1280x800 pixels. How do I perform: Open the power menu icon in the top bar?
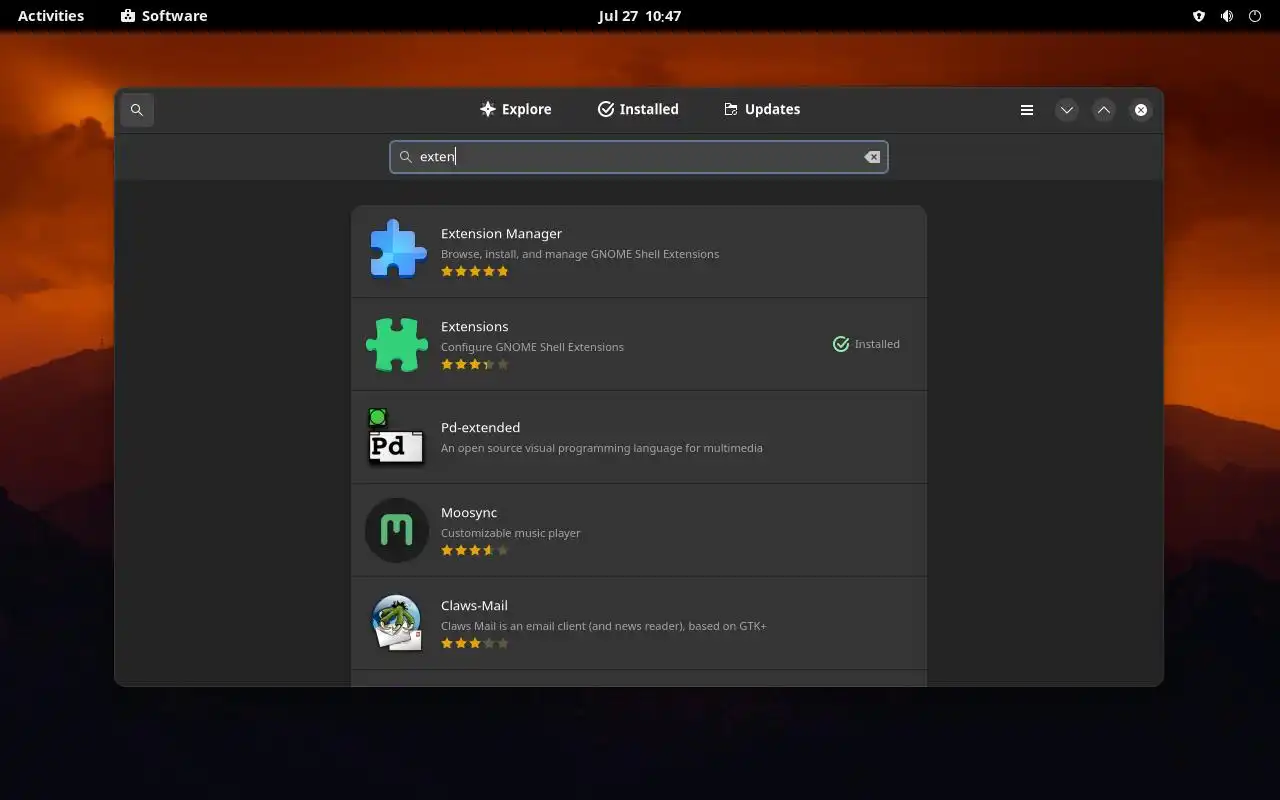coord(1255,16)
